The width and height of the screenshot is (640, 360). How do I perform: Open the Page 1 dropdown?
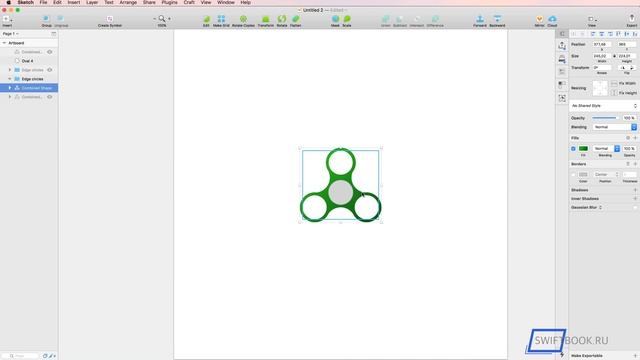point(11,33)
